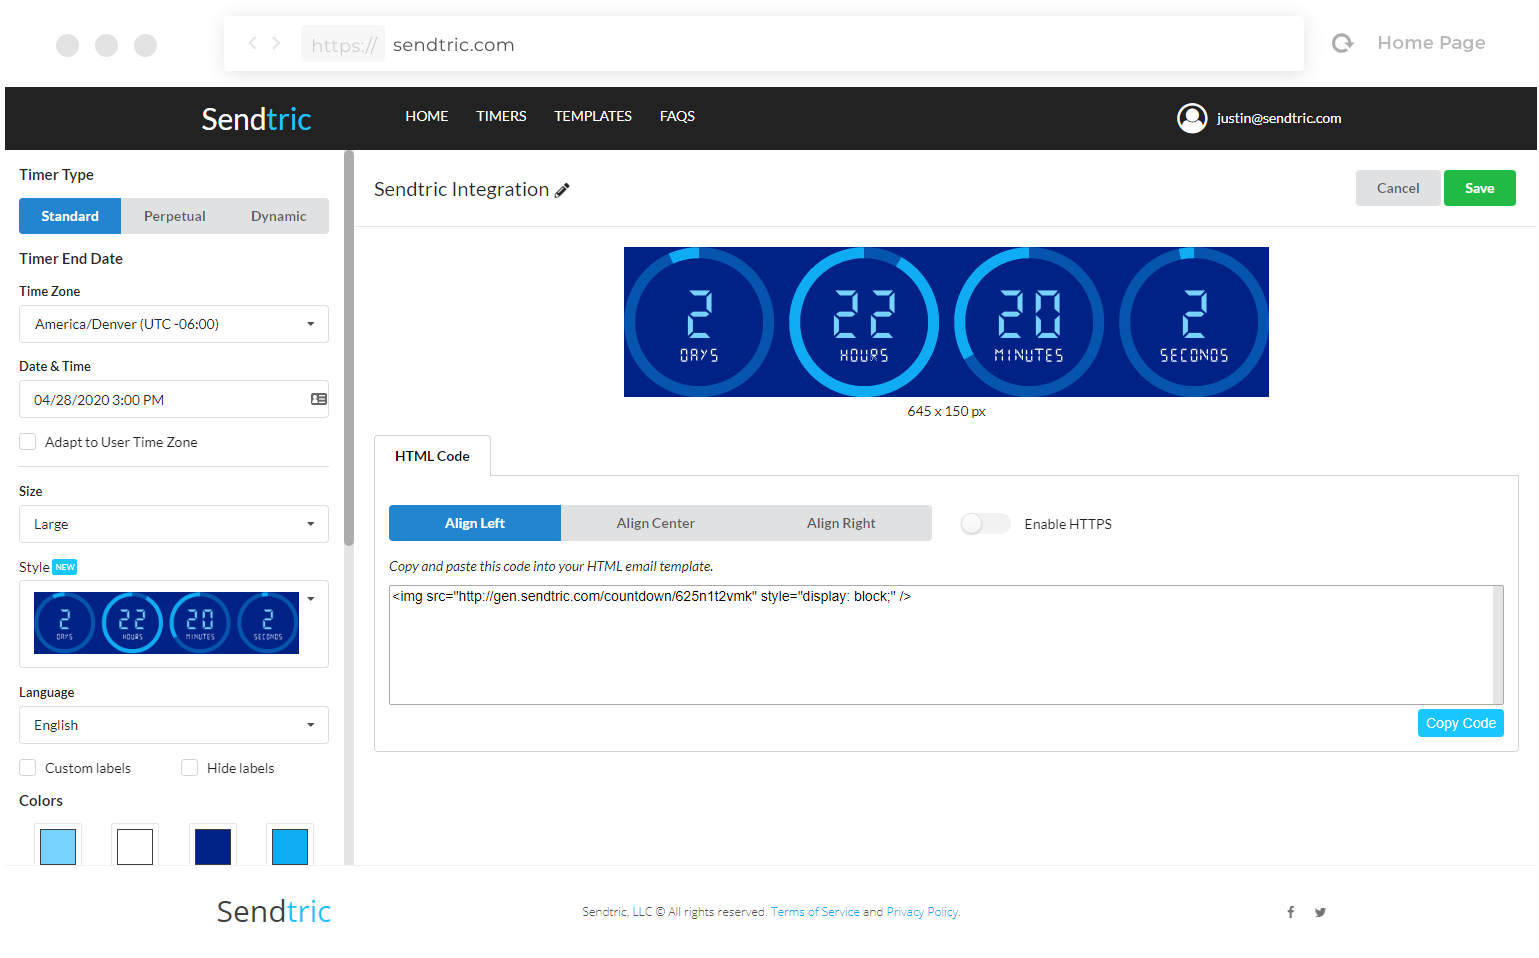1539x958 pixels.
Task: Navigate to HOME in the top menu
Action: pos(427,116)
